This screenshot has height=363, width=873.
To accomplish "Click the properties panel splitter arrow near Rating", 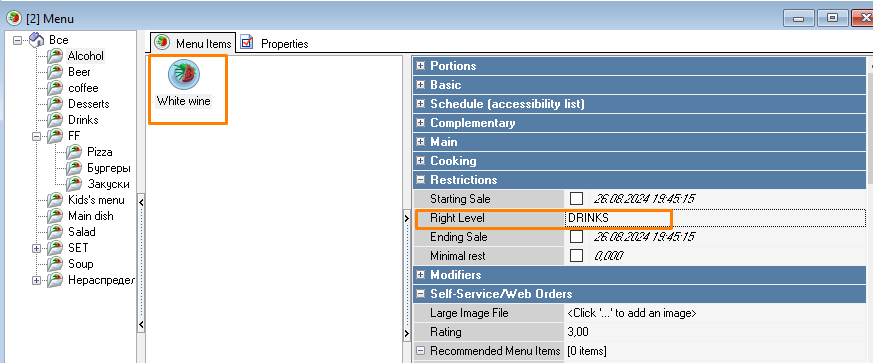I will 406,333.
